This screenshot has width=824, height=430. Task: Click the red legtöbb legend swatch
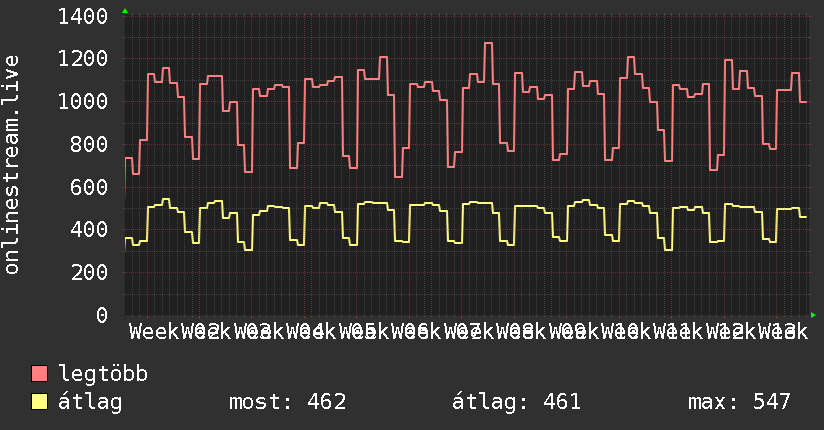(x=39, y=374)
